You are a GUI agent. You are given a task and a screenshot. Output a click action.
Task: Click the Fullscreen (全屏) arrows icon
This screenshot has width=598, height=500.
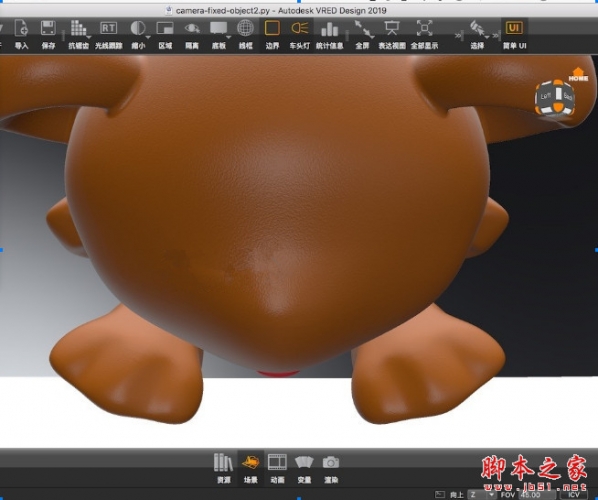point(362,28)
